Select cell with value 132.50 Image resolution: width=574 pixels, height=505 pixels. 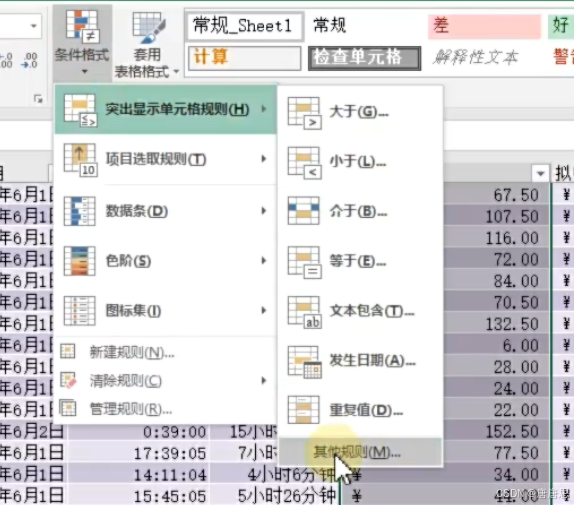click(496, 324)
